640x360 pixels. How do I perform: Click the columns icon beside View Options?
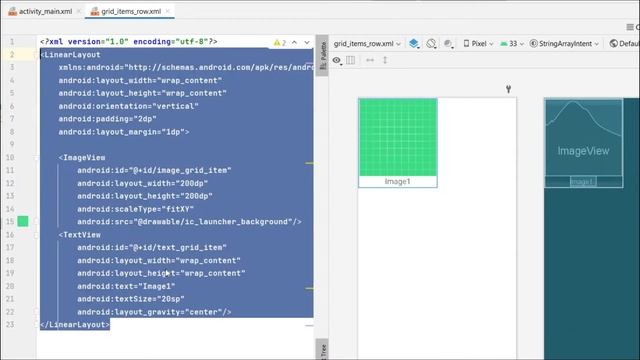pos(351,60)
